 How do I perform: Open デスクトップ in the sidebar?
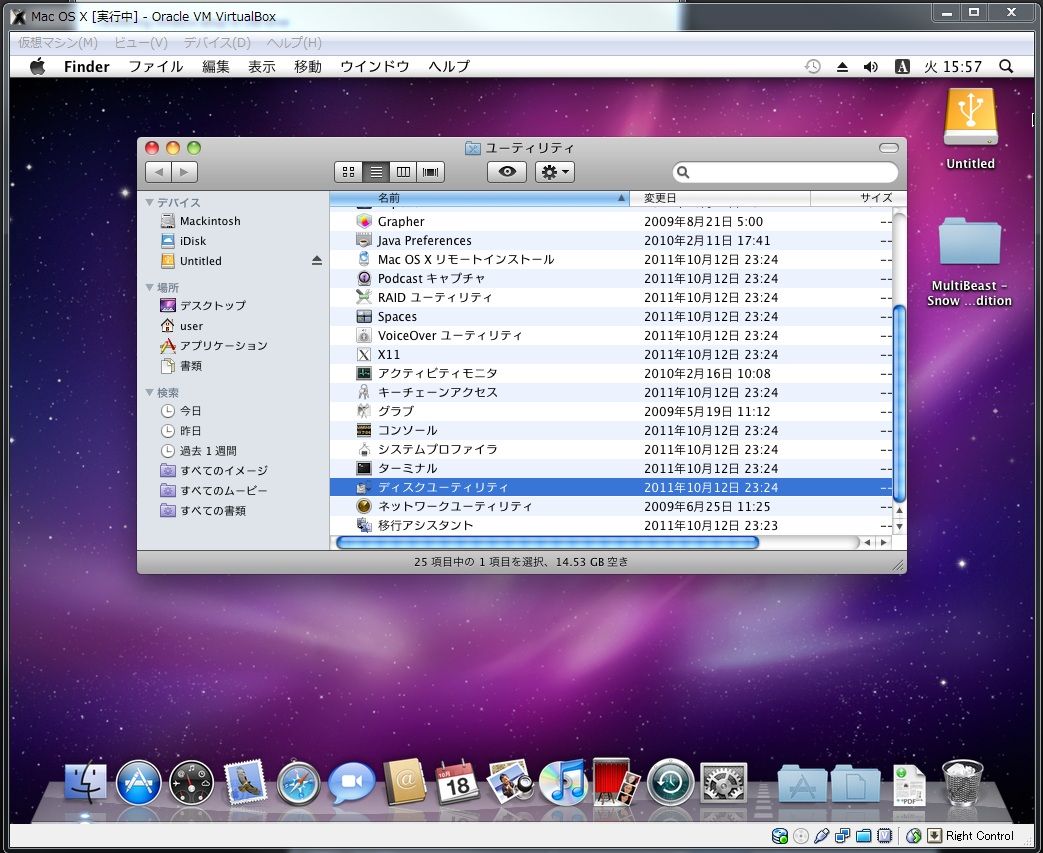tap(204, 305)
